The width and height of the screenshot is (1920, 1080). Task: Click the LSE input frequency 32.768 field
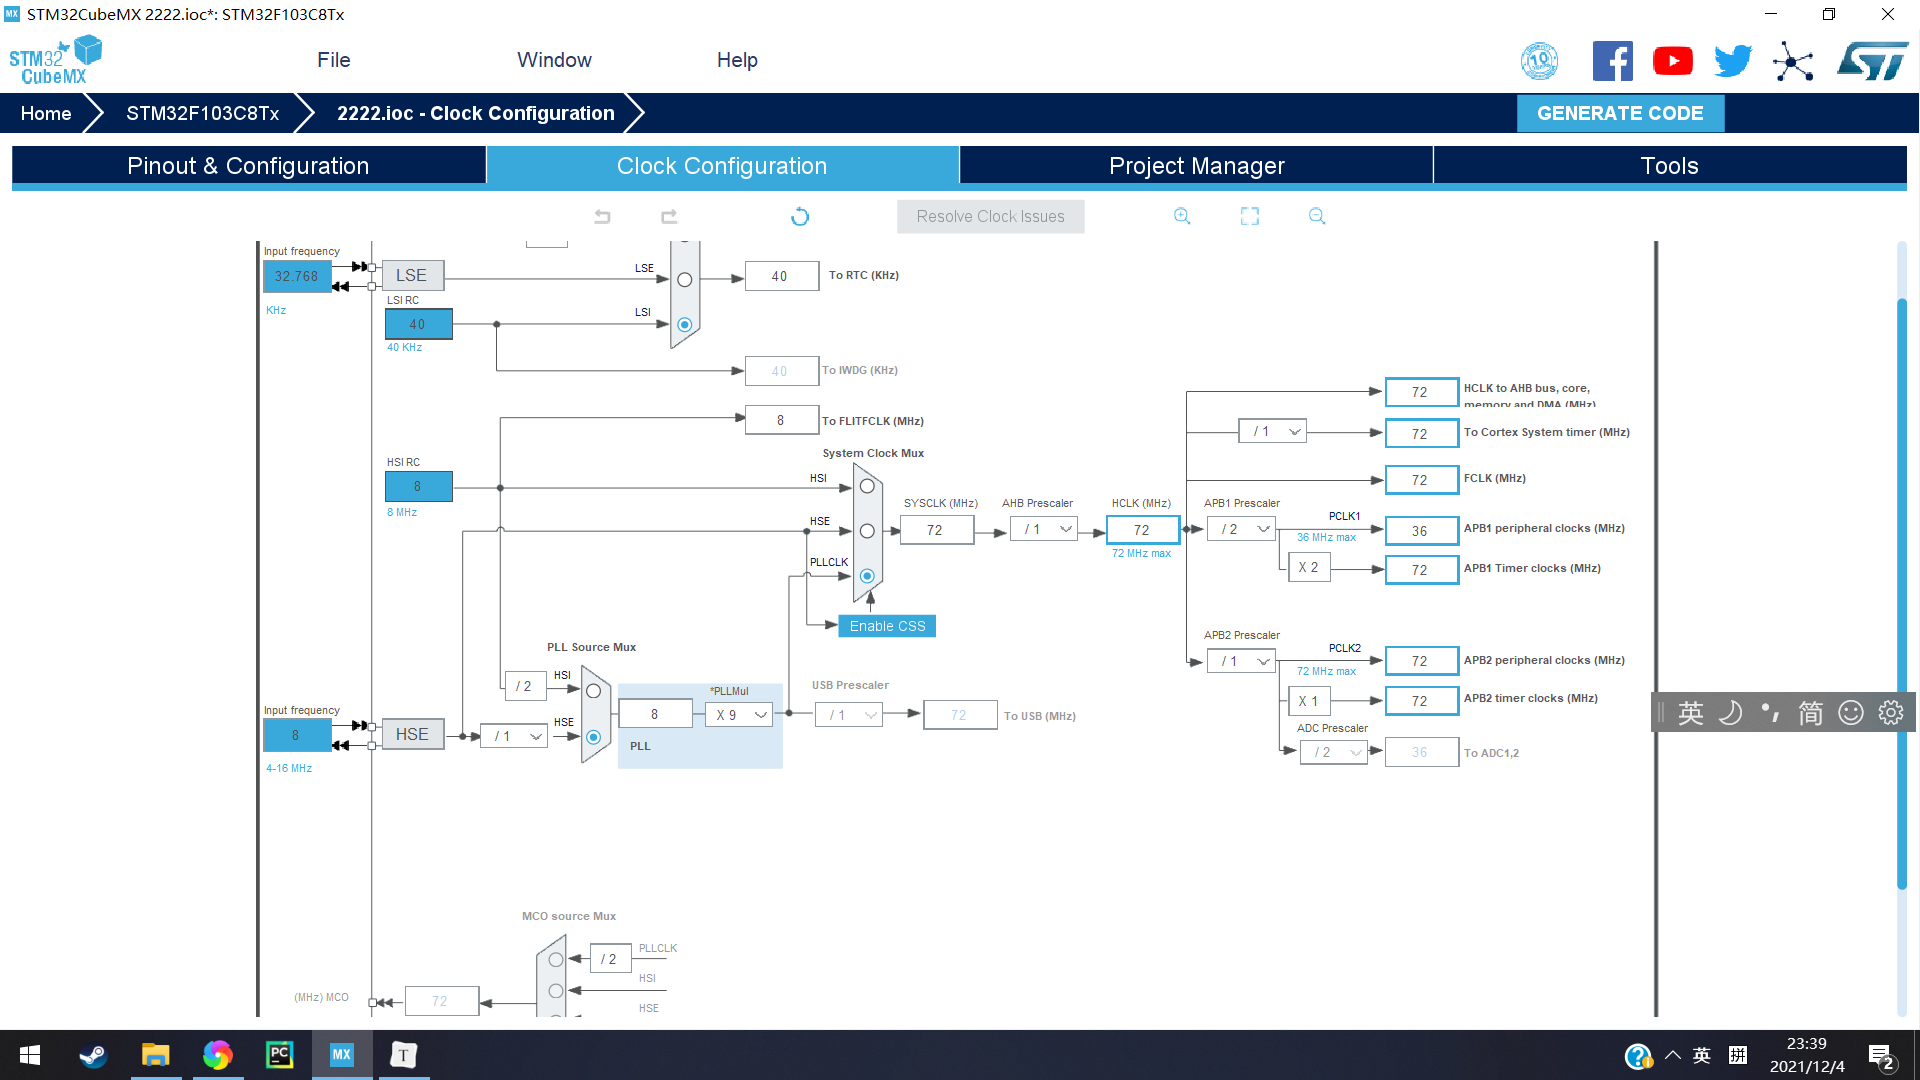point(296,277)
